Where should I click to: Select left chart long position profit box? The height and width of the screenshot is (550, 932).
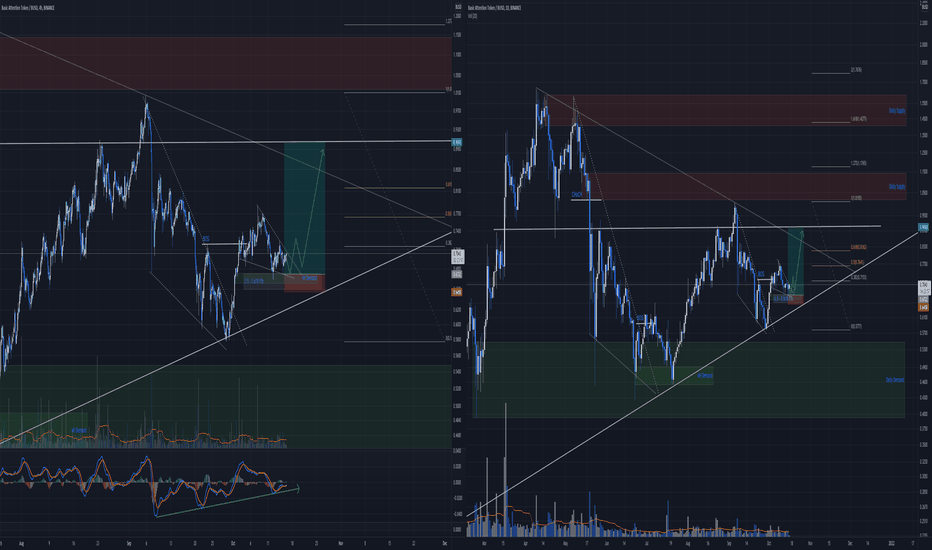pyautogui.click(x=304, y=208)
